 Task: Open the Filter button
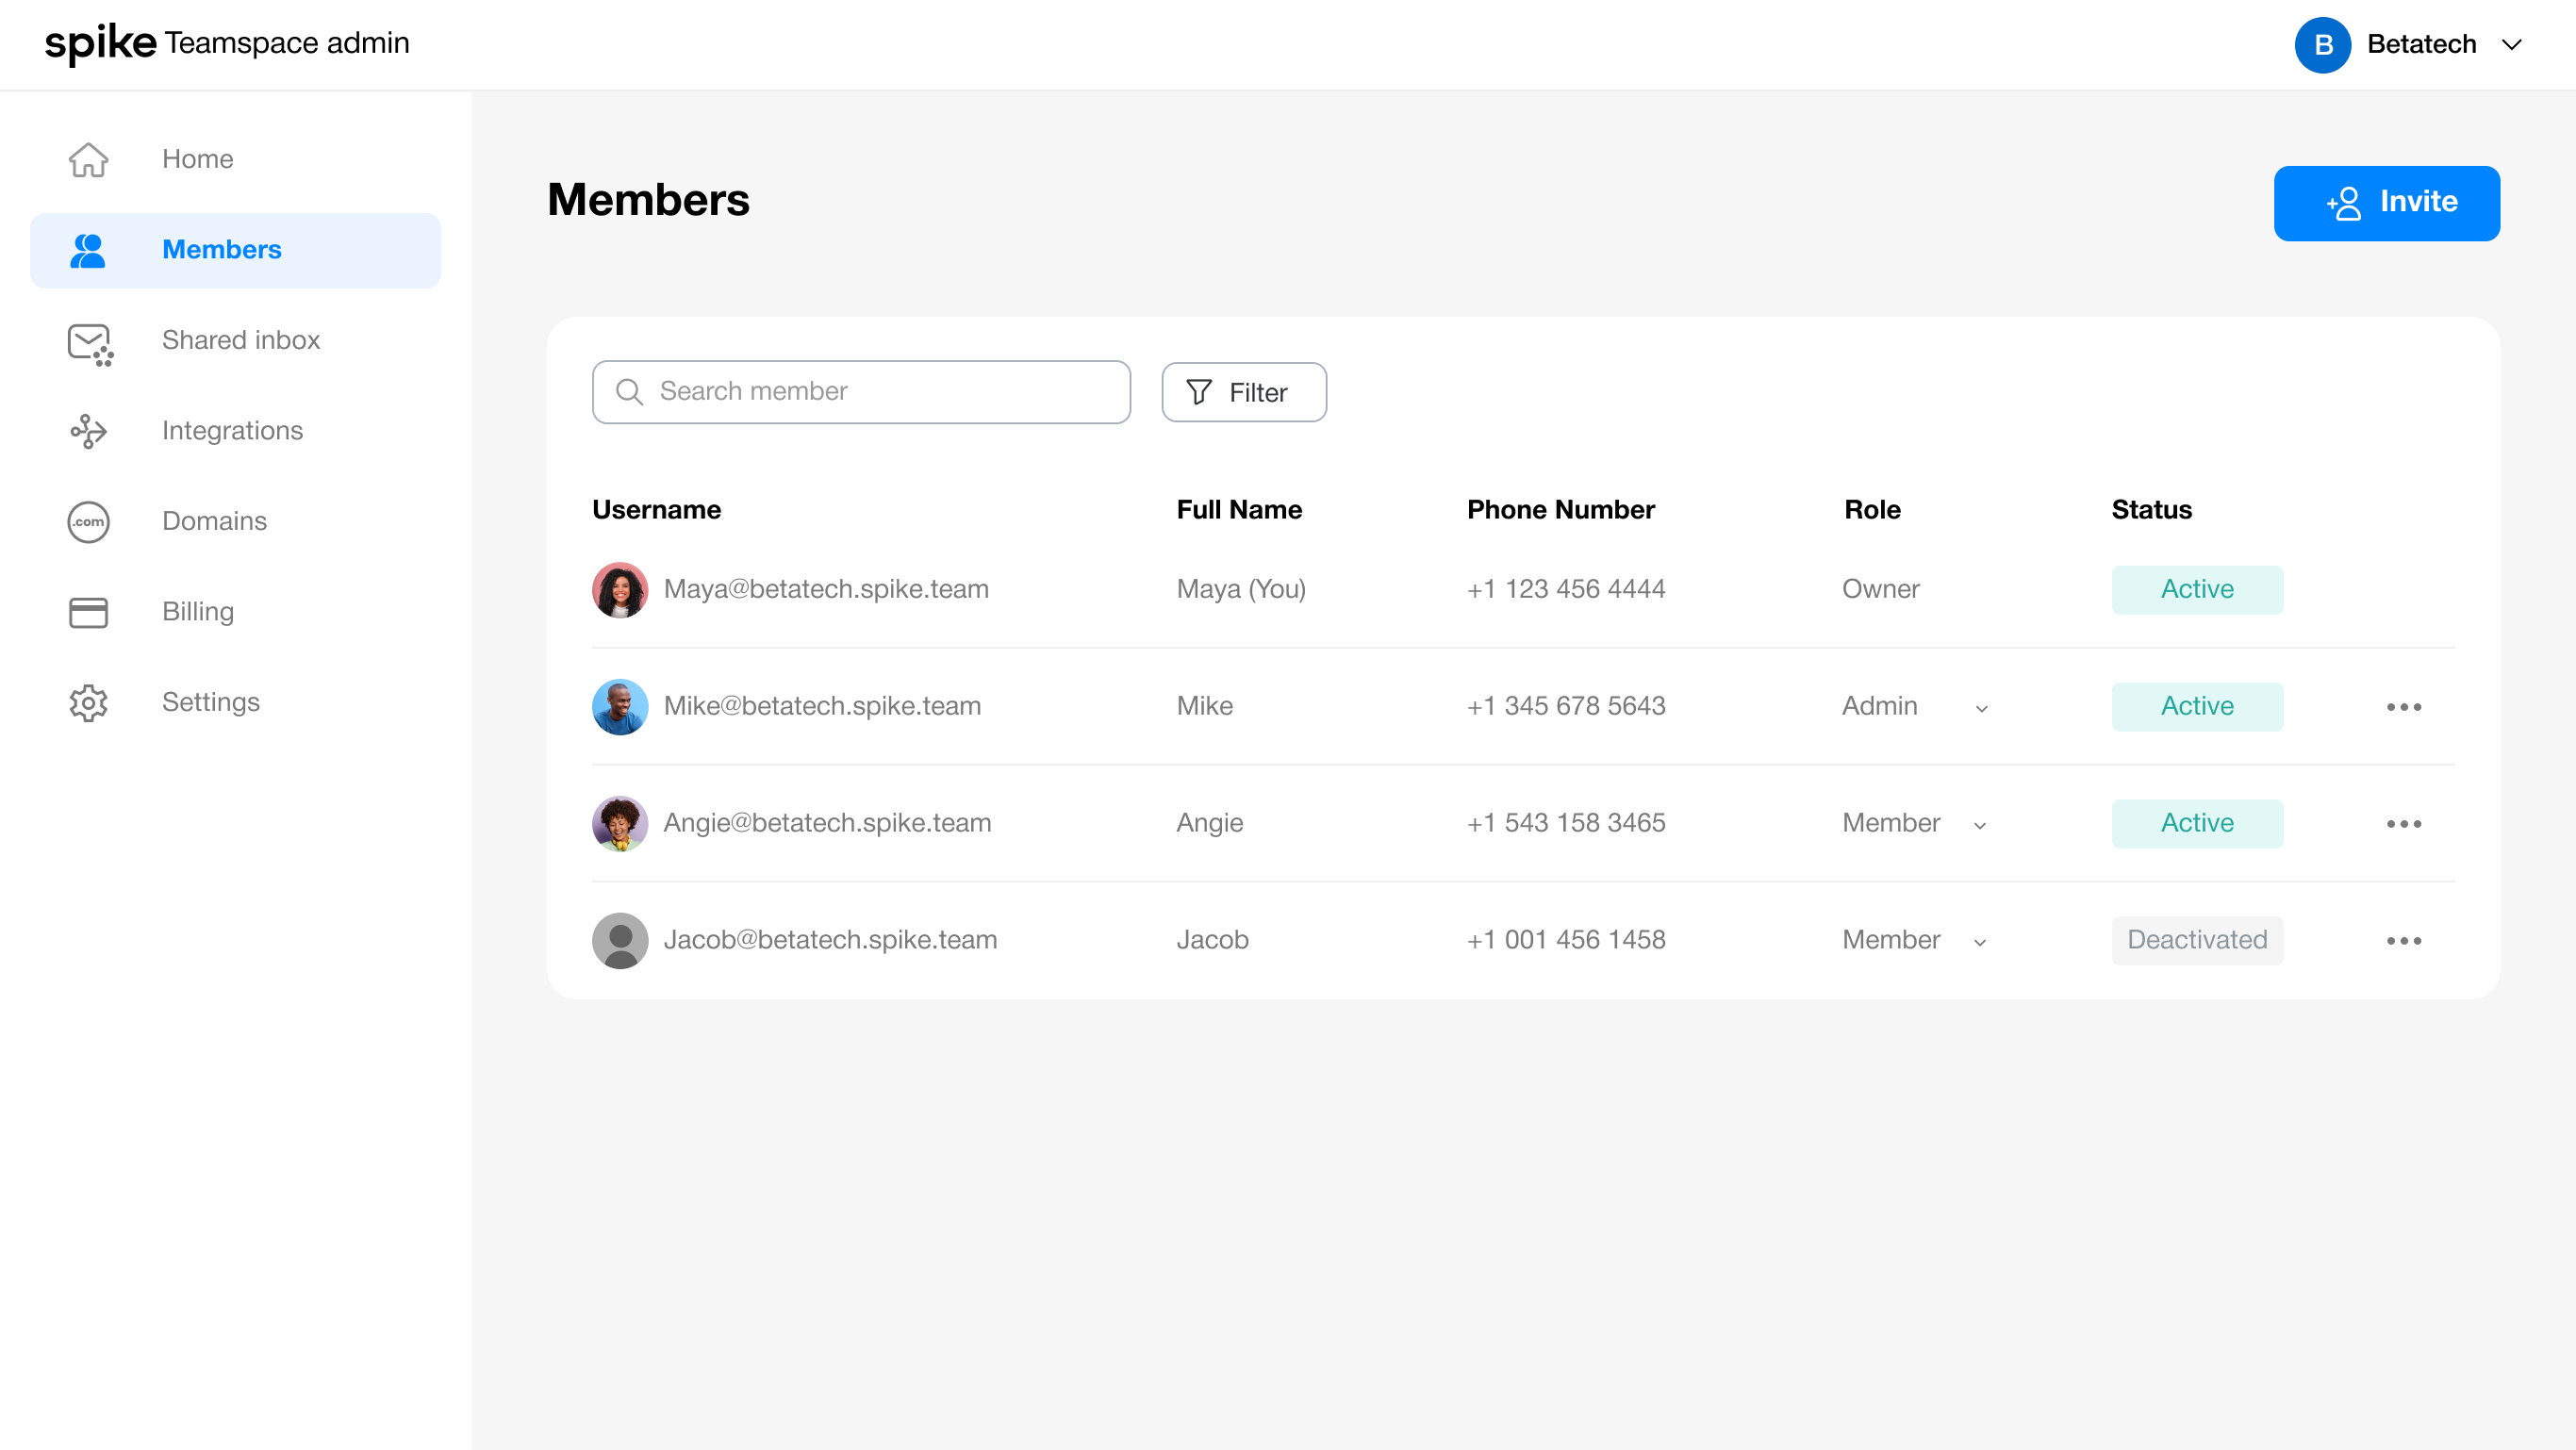point(1243,392)
